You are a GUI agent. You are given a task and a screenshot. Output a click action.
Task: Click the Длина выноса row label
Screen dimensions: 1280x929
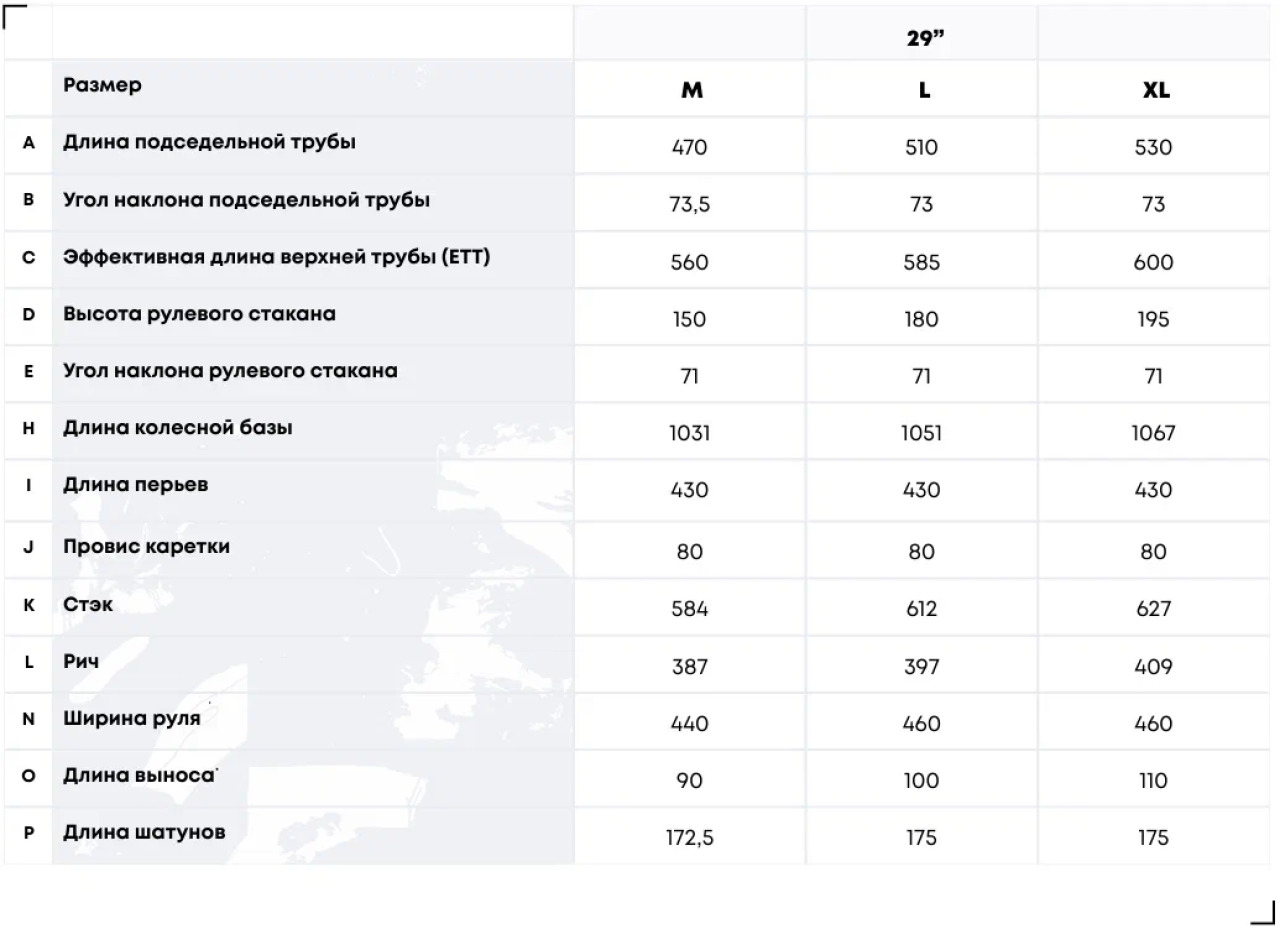(x=139, y=775)
